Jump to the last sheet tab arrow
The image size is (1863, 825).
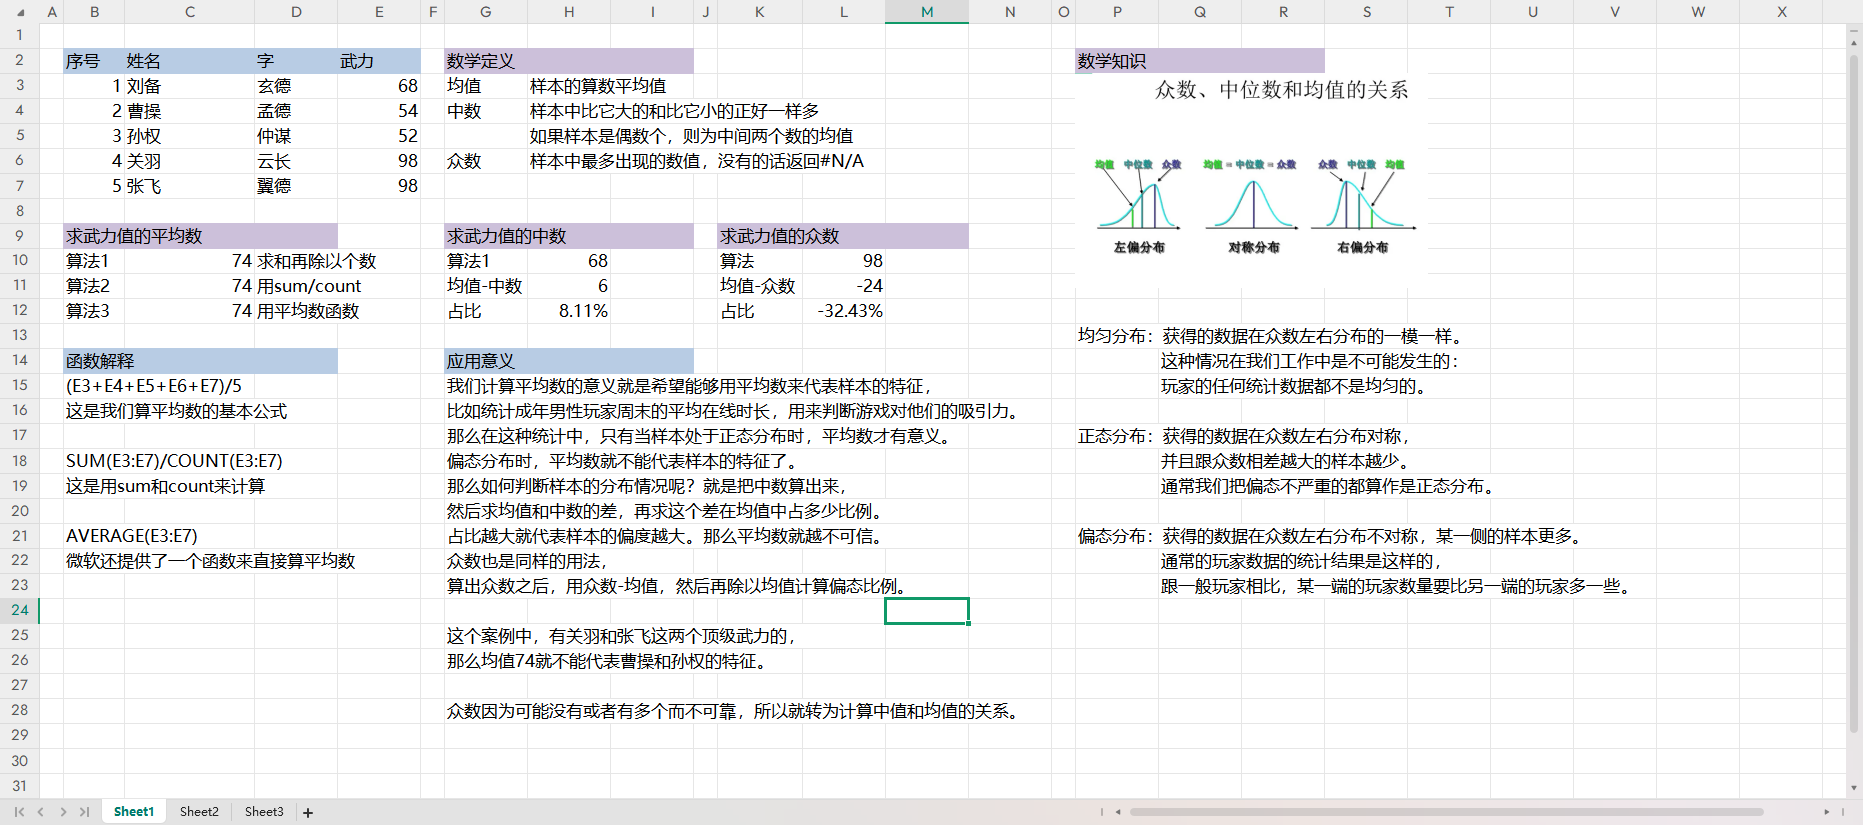point(85,812)
